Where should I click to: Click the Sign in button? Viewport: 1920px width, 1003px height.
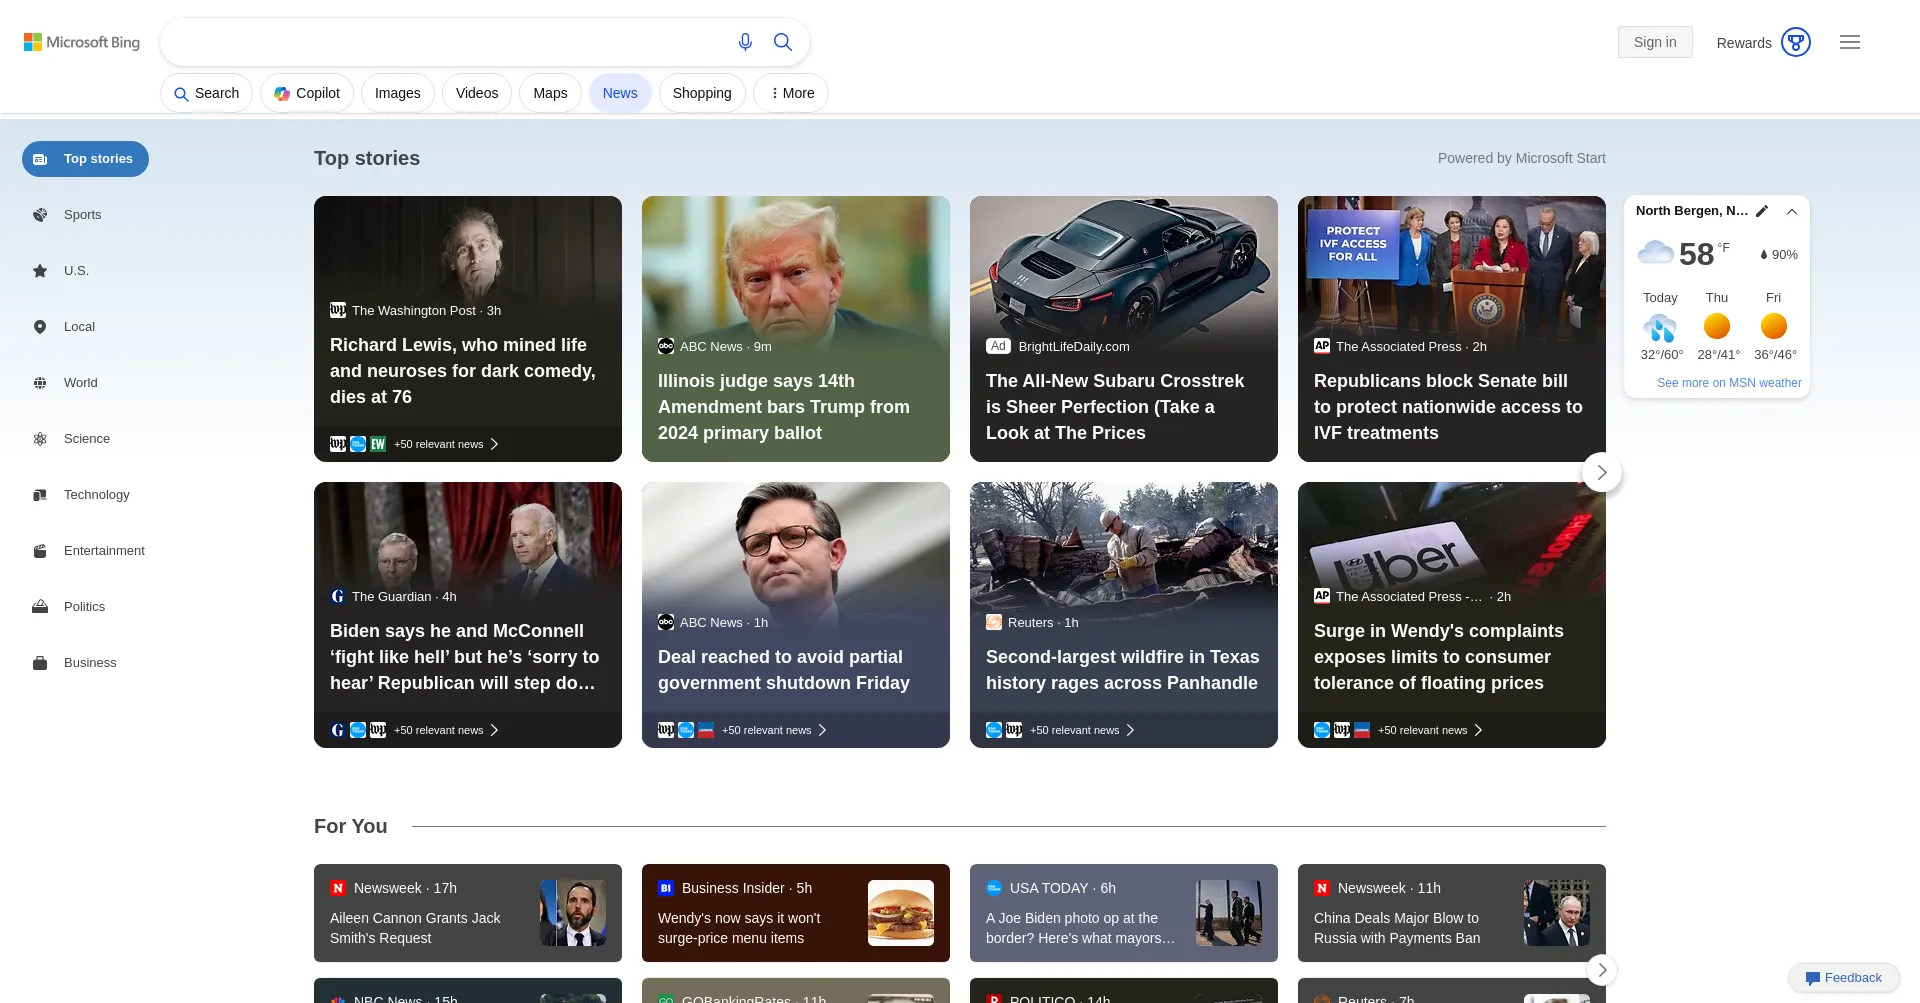[1655, 42]
